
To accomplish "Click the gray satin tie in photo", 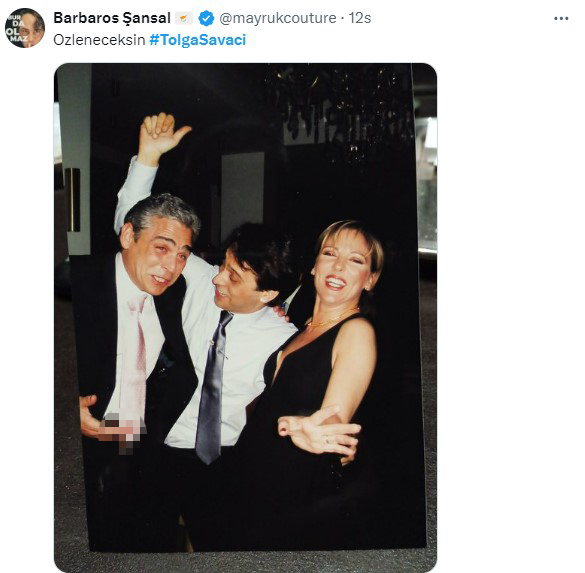I will [213, 387].
